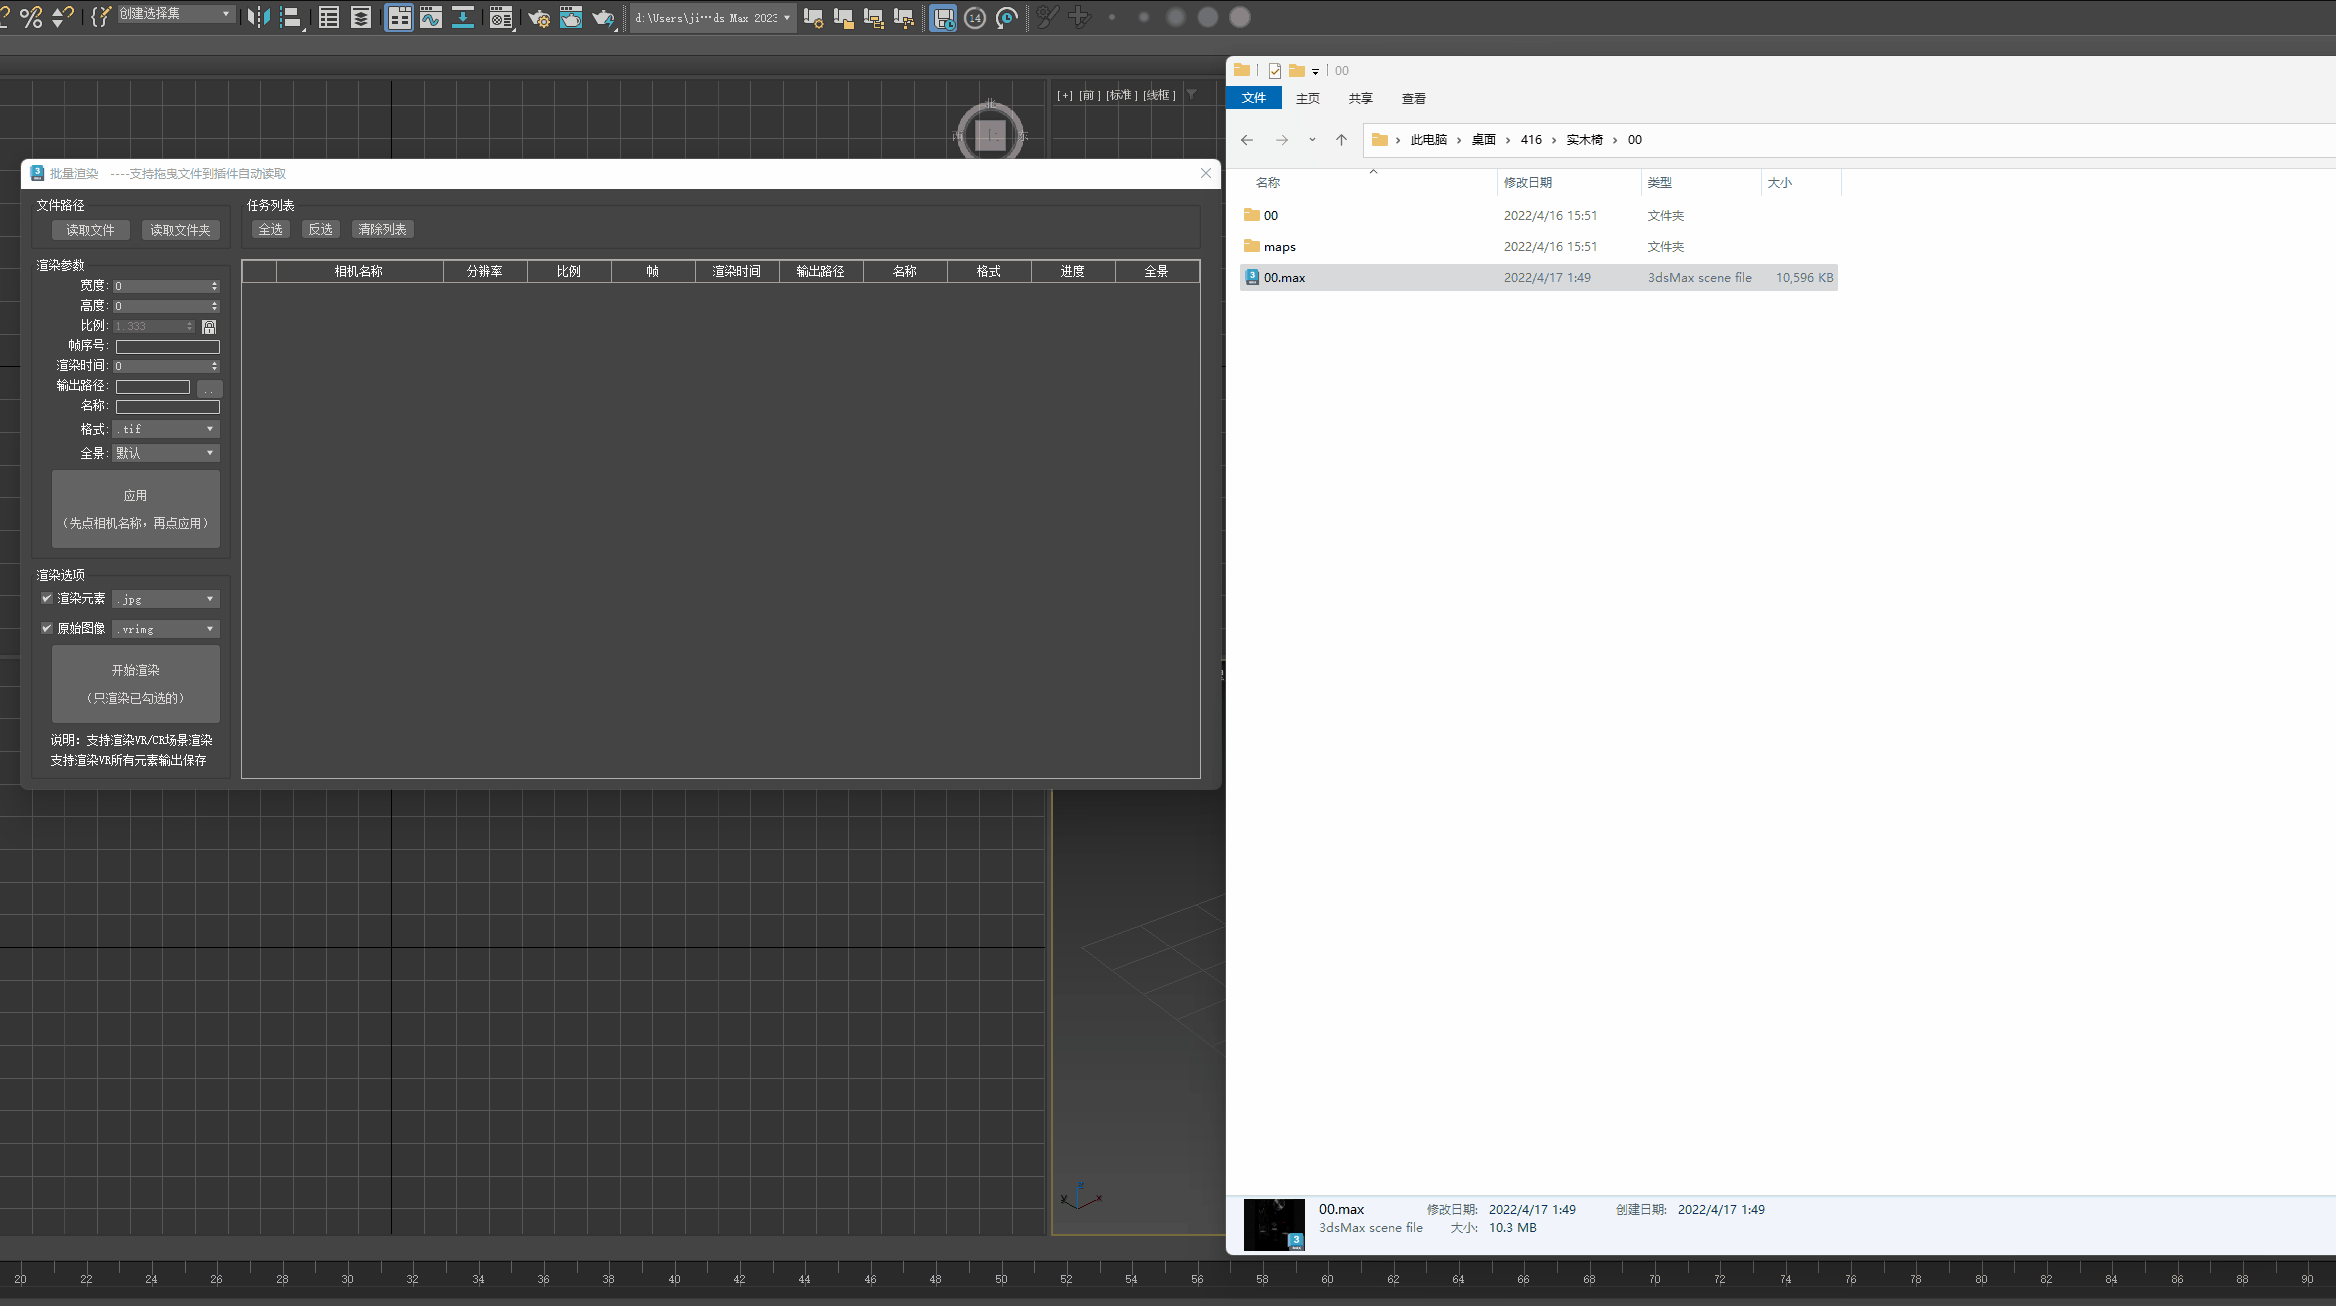Click the 宽度 spinner arrows
Screen dimensions: 2336x1306
point(214,286)
